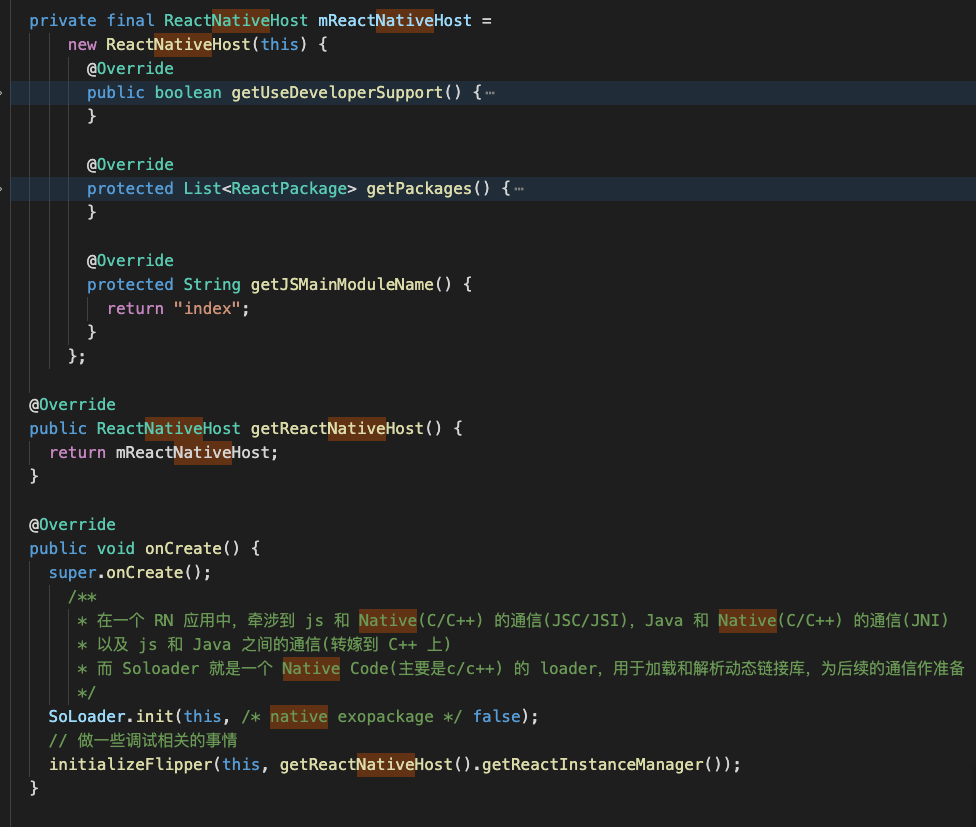Expand the folded getUseDeveloperSupport gutter chevron
This screenshot has height=827, width=976.
(3, 93)
